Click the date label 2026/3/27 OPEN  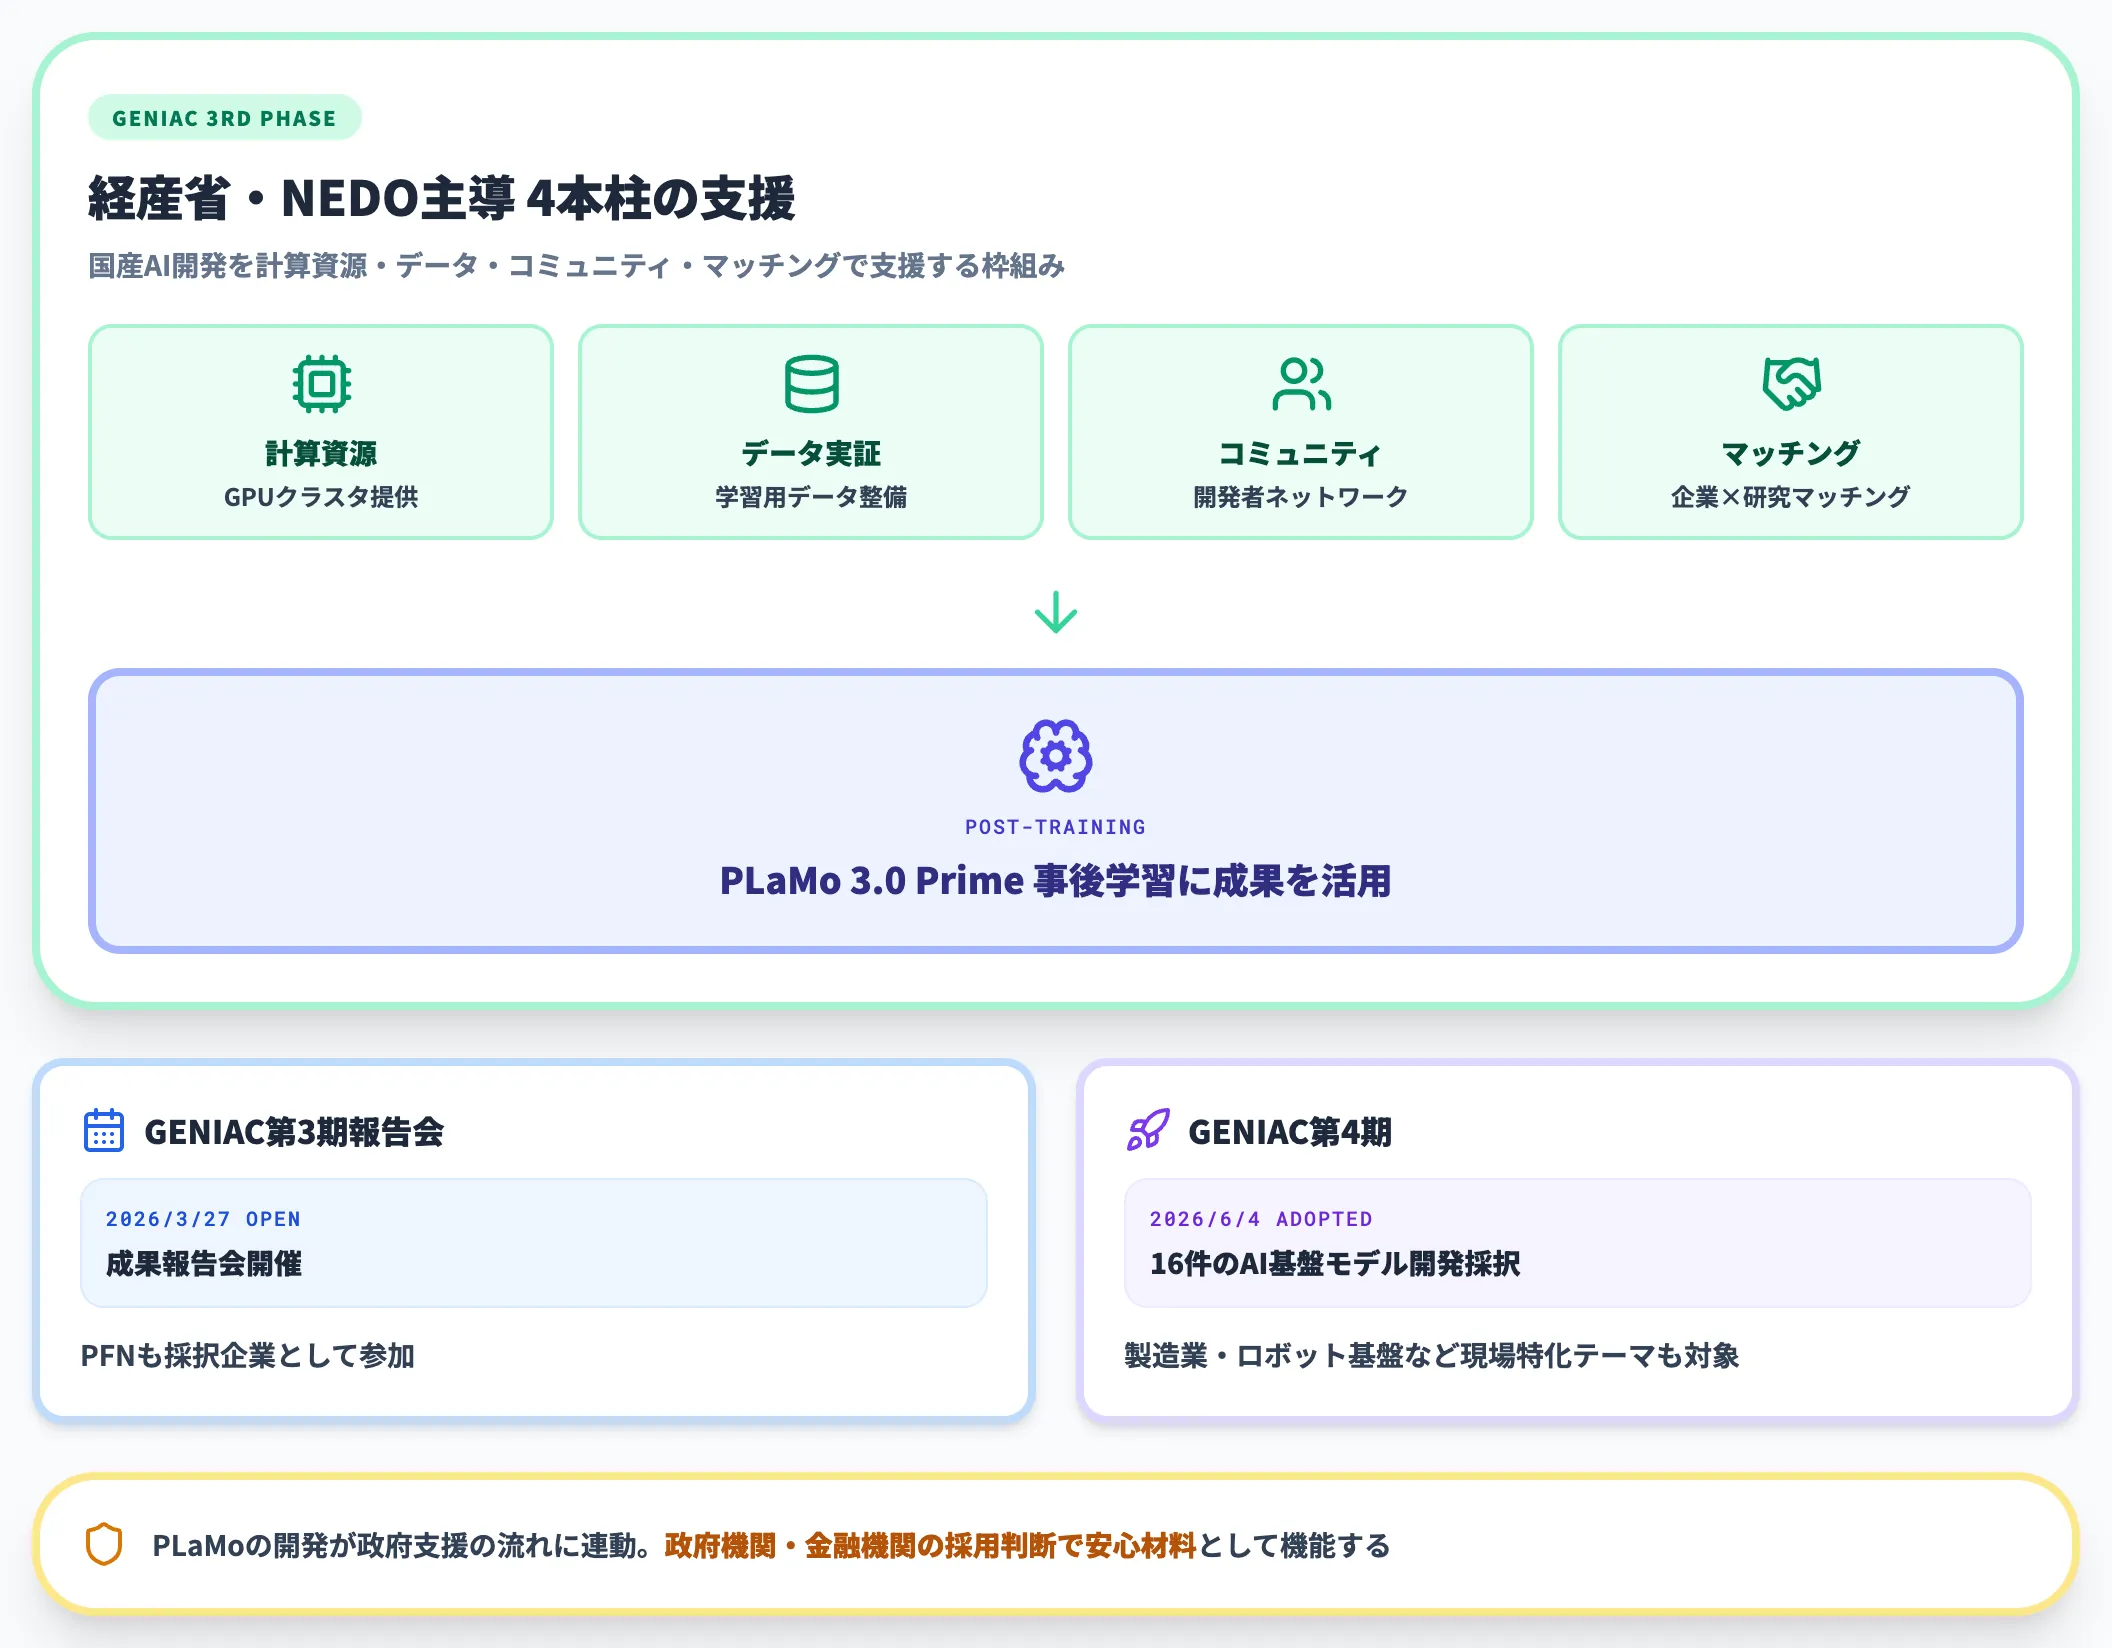click(x=204, y=1219)
